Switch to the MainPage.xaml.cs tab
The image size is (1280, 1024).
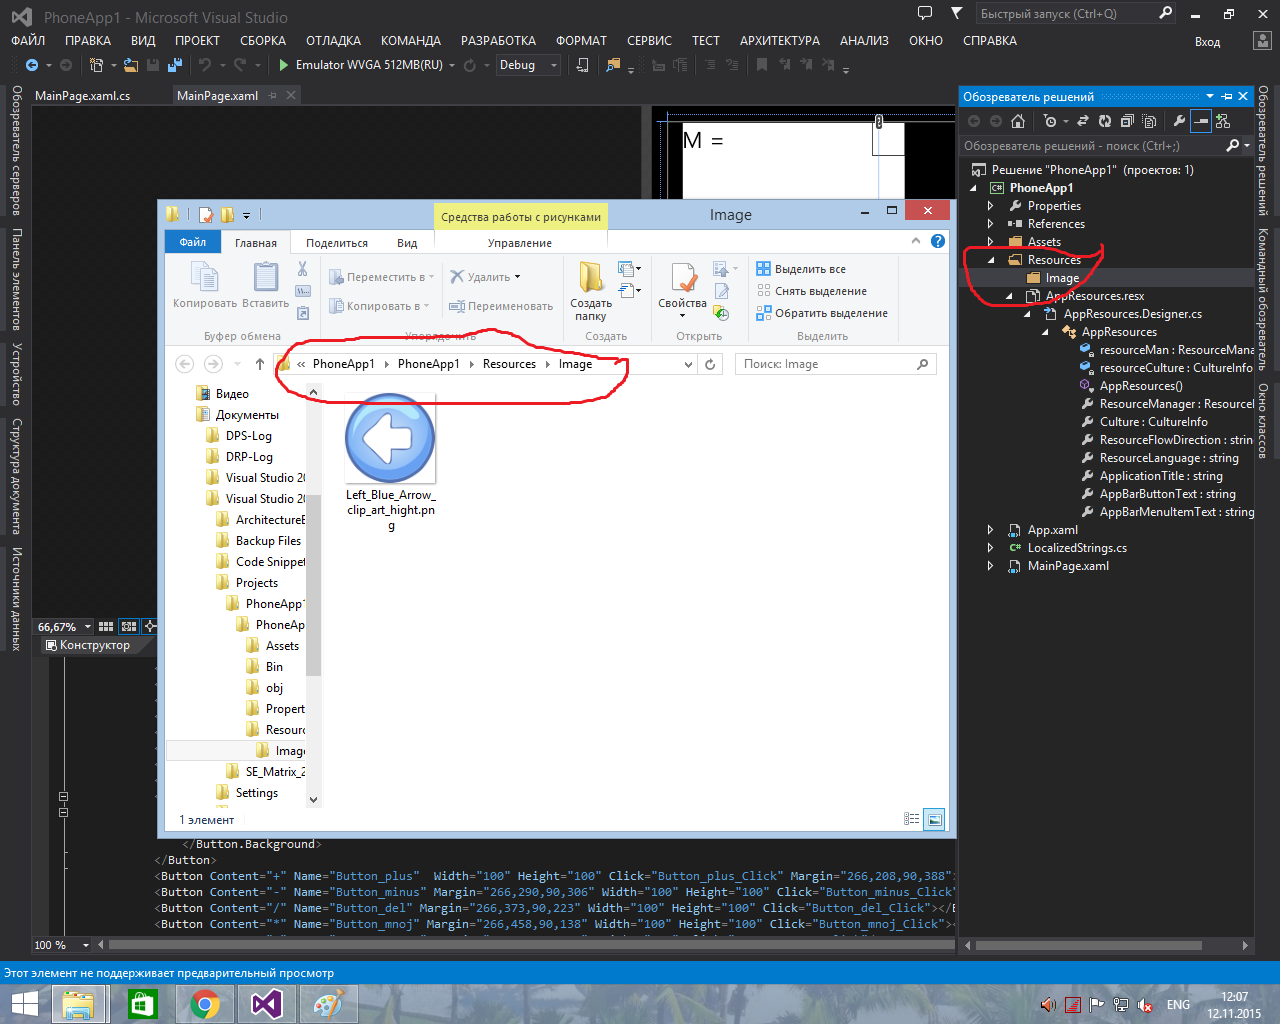82,96
